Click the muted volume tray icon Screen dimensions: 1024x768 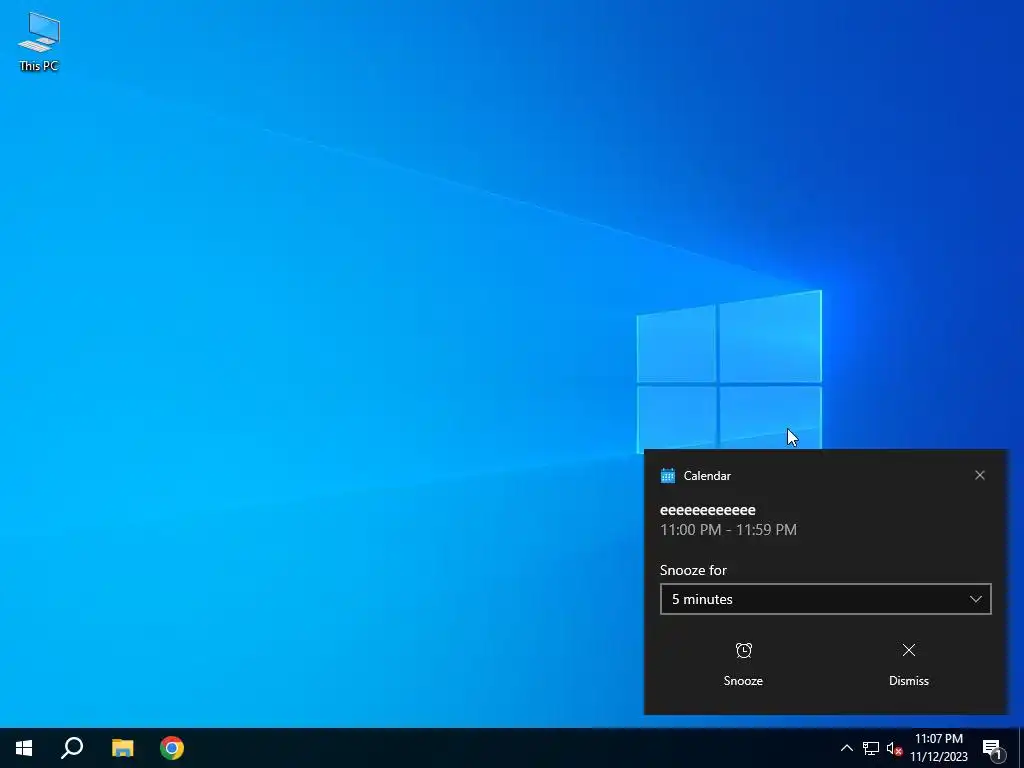coord(894,748)
